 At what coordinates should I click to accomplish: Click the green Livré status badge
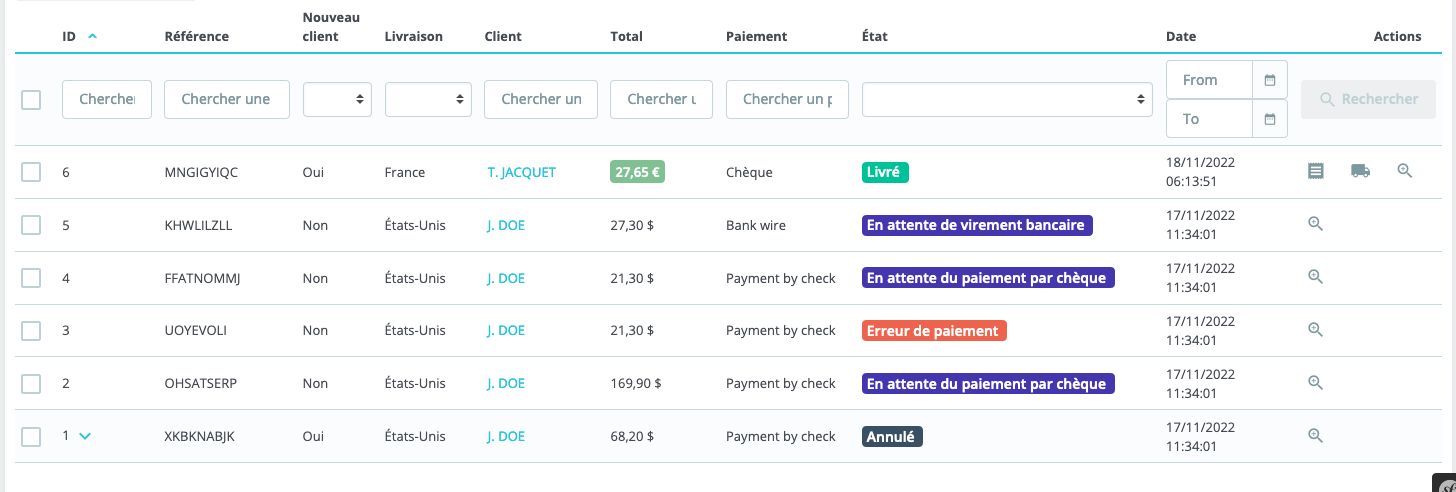coord(885,172)
